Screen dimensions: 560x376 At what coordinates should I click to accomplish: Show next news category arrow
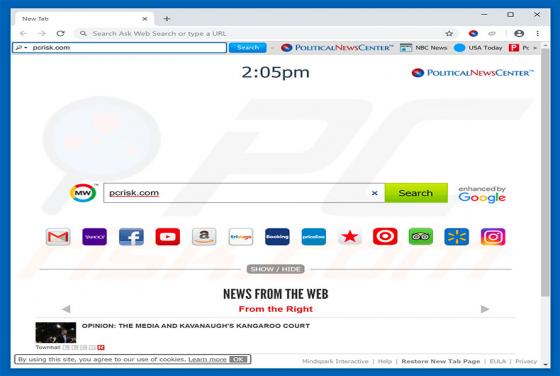485,309
